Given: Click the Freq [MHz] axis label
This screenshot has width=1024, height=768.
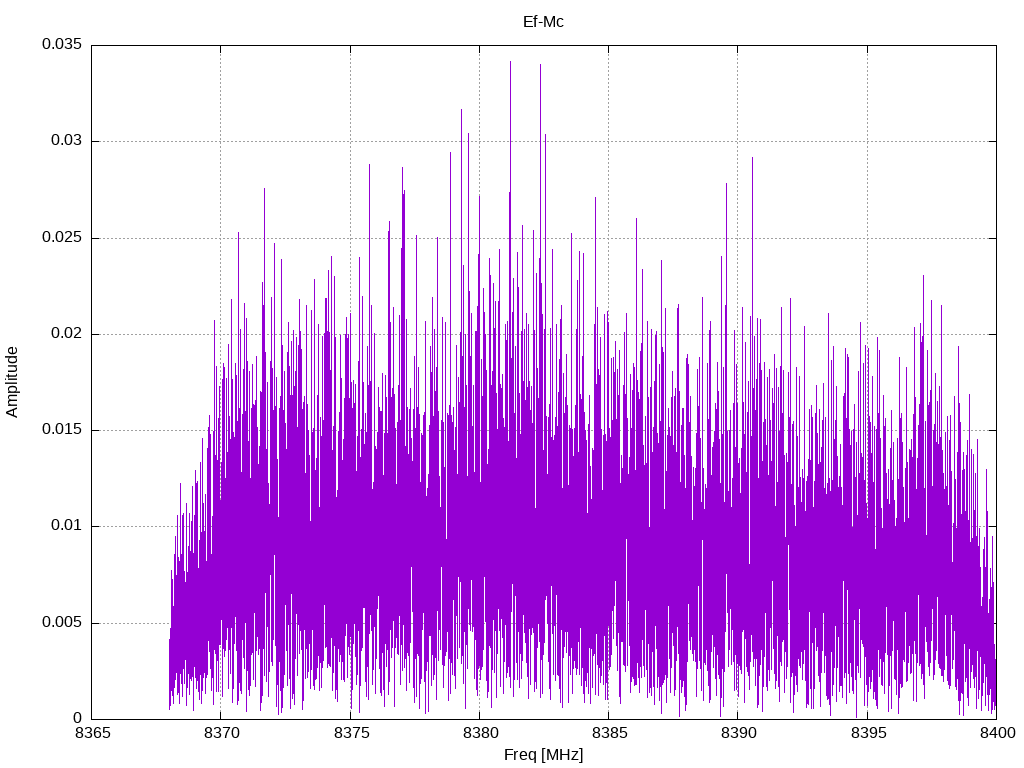Looking at the screenshot, I should [x=543, y=755].
